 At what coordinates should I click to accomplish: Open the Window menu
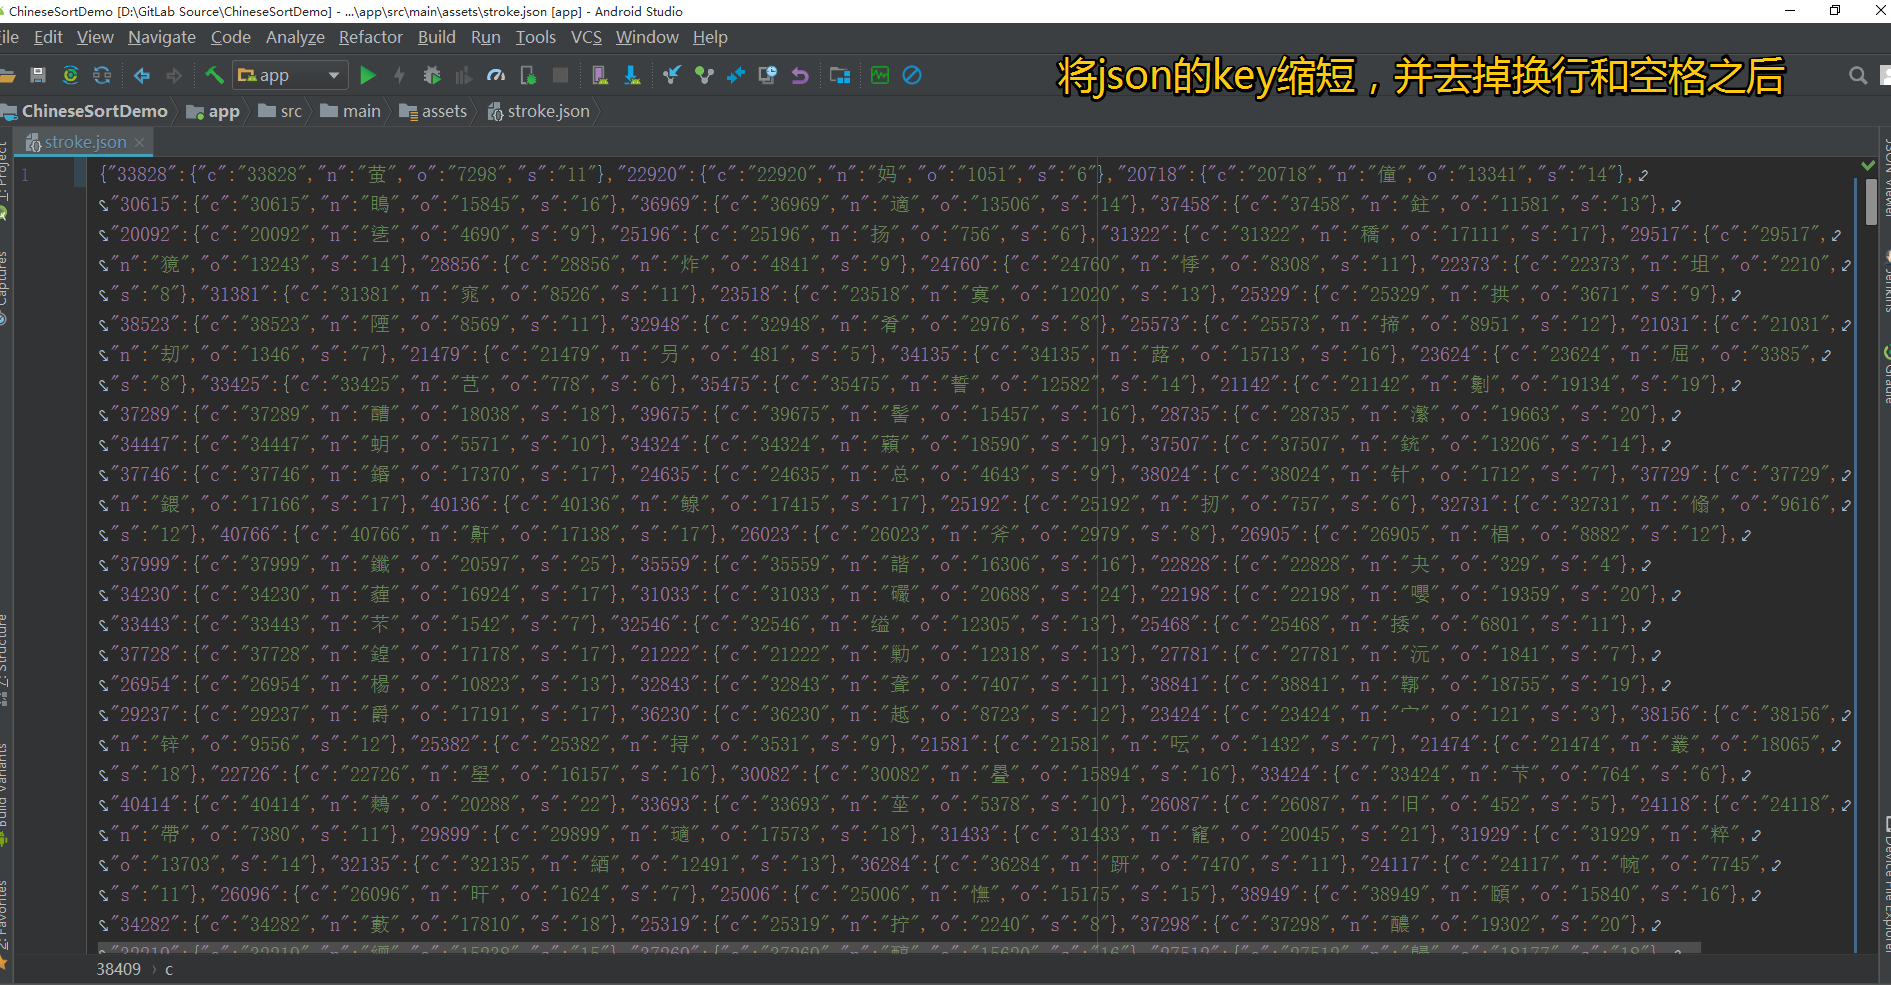coord(647,37)
